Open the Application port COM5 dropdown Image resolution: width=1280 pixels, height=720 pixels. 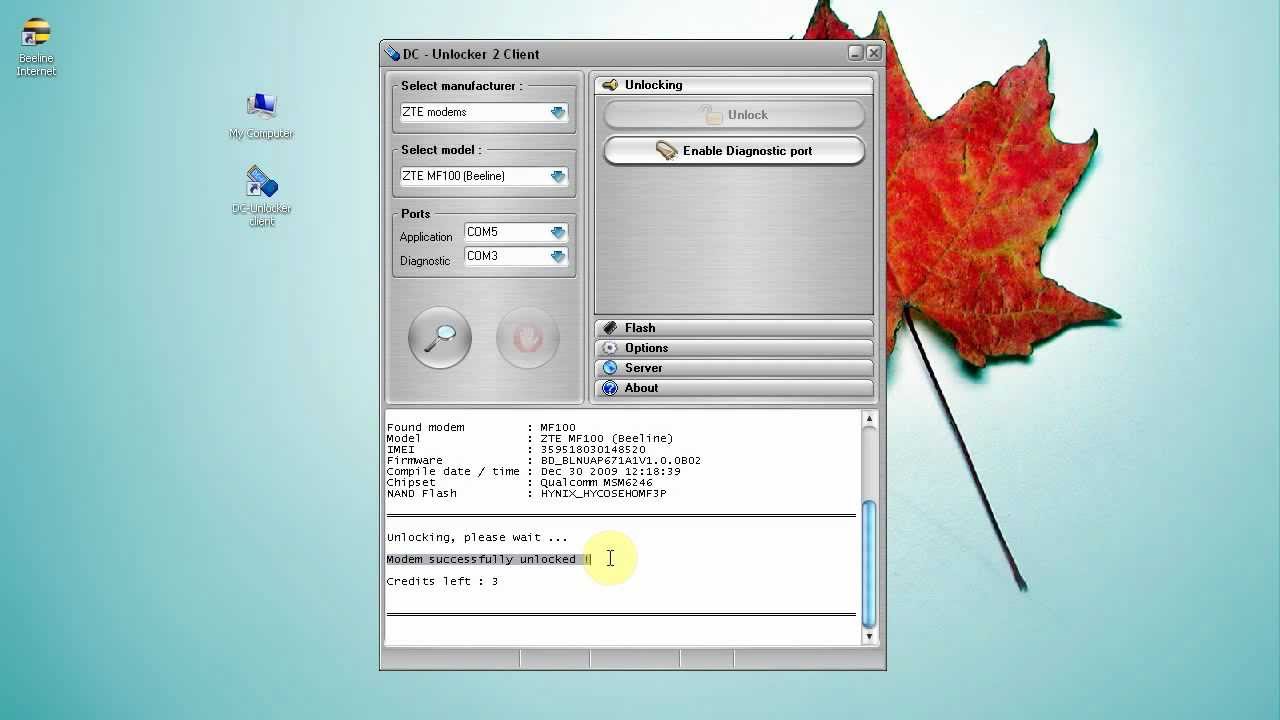click(x=516, y=232)
